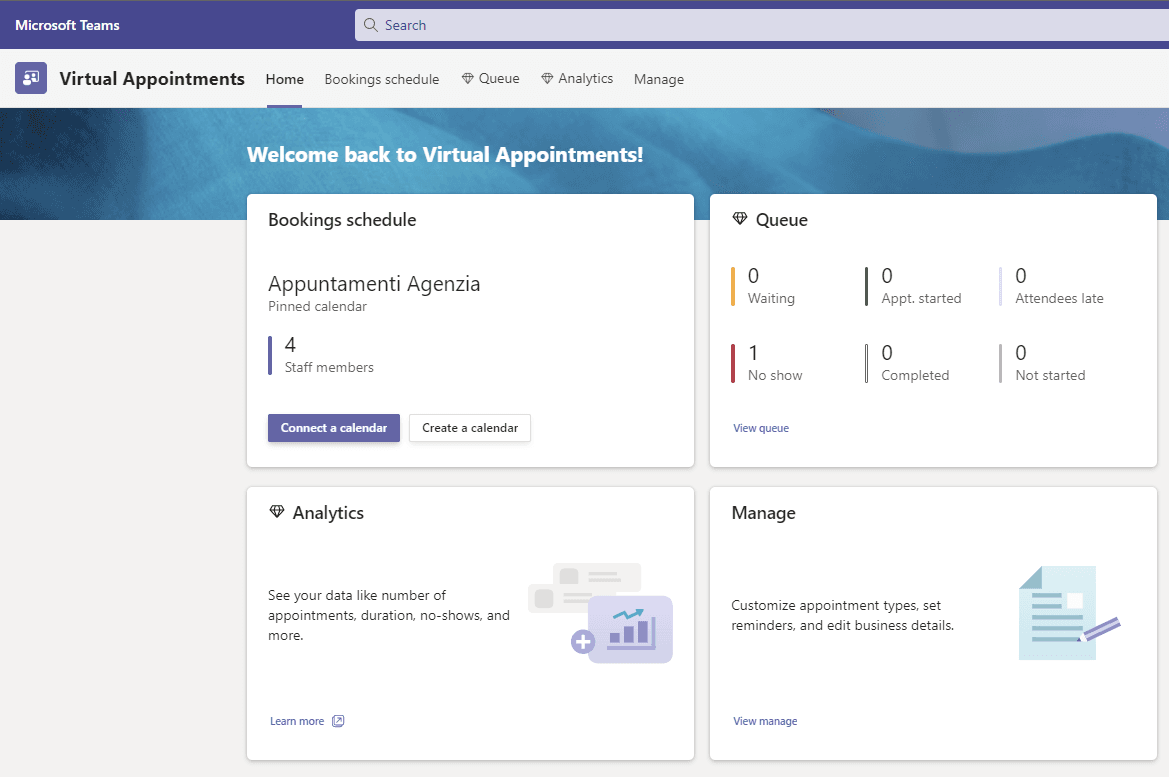Switch to the Bookings schedule tab

coord(382,79)
